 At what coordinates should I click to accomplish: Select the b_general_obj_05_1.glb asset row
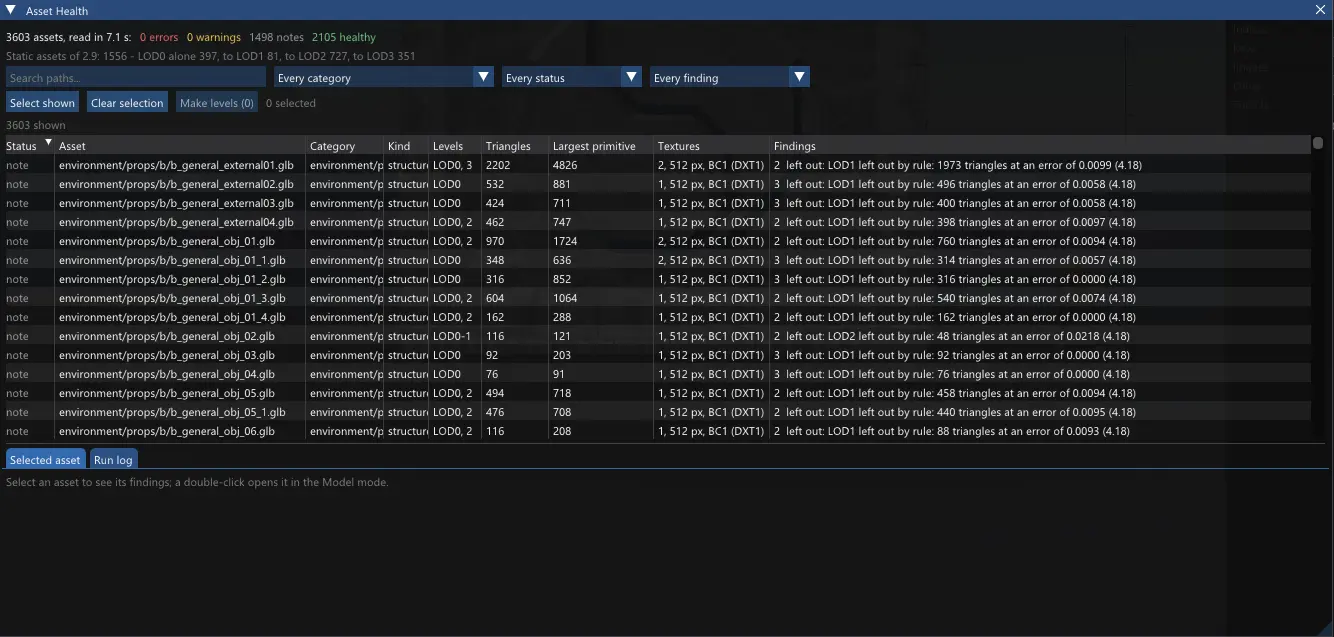point(657,412)
